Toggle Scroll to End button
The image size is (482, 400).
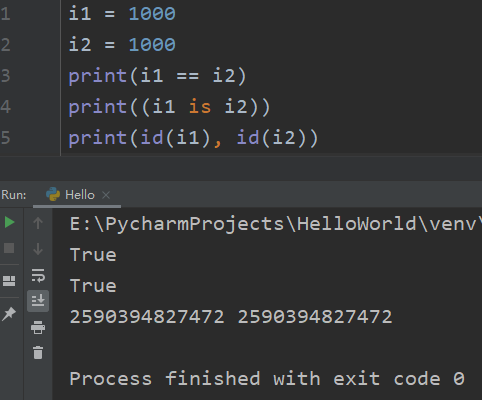(x=38, y=301)
